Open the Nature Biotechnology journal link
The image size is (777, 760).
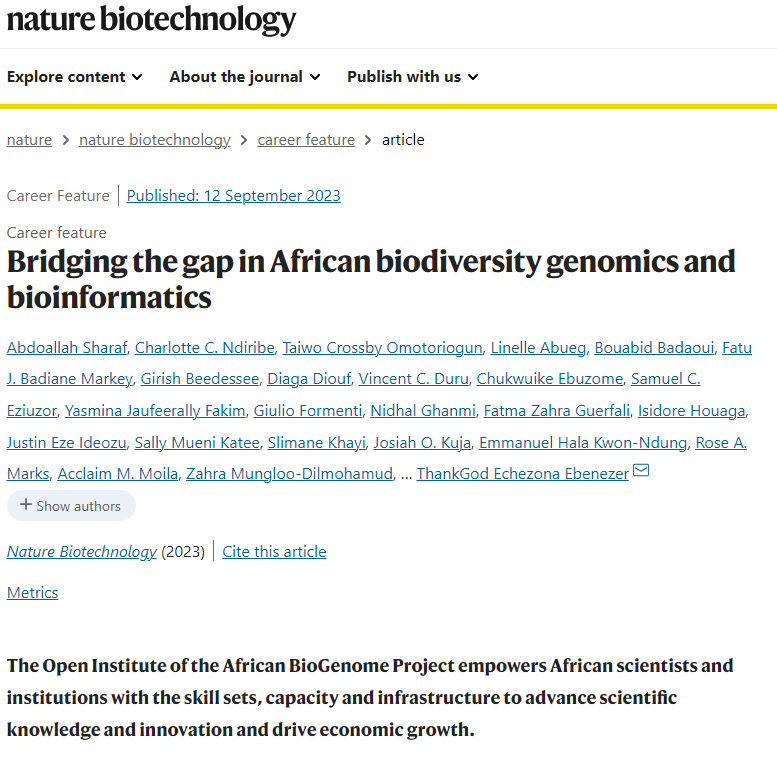[82, 552]
